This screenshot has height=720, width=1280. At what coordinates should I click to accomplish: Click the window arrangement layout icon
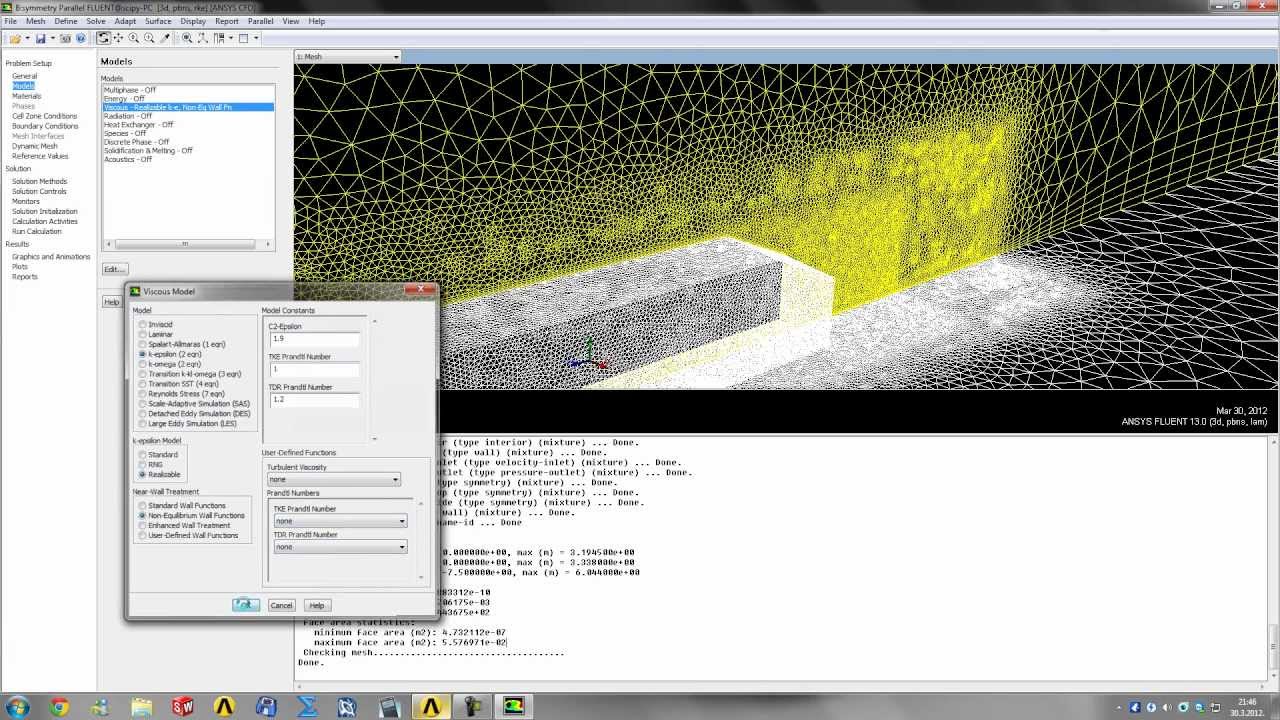click(219, 38)
